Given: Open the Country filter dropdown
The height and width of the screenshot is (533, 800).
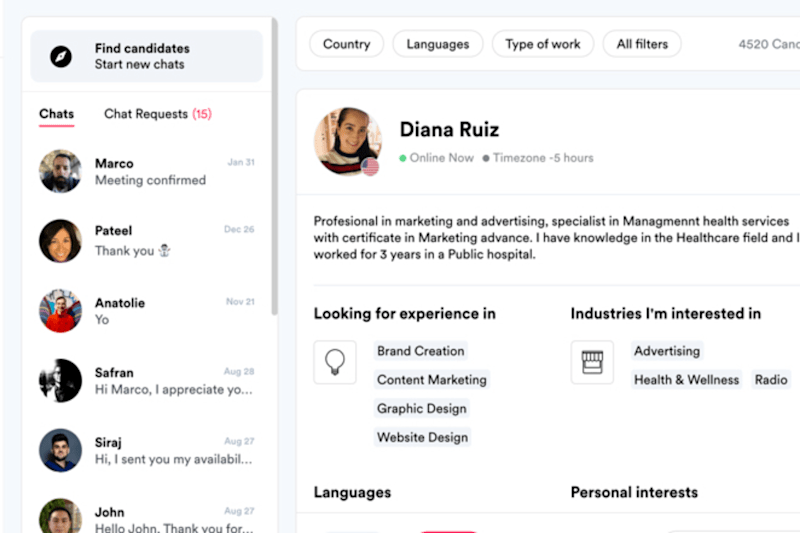Looking at the screenshot, I should click(346, 44).
